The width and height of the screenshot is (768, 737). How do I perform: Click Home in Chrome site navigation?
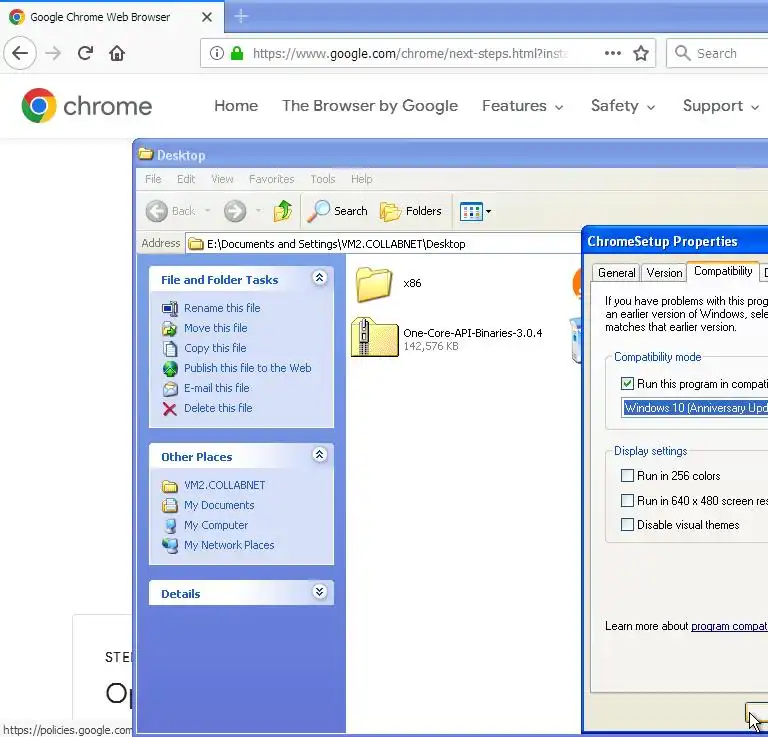pos(236,106)
